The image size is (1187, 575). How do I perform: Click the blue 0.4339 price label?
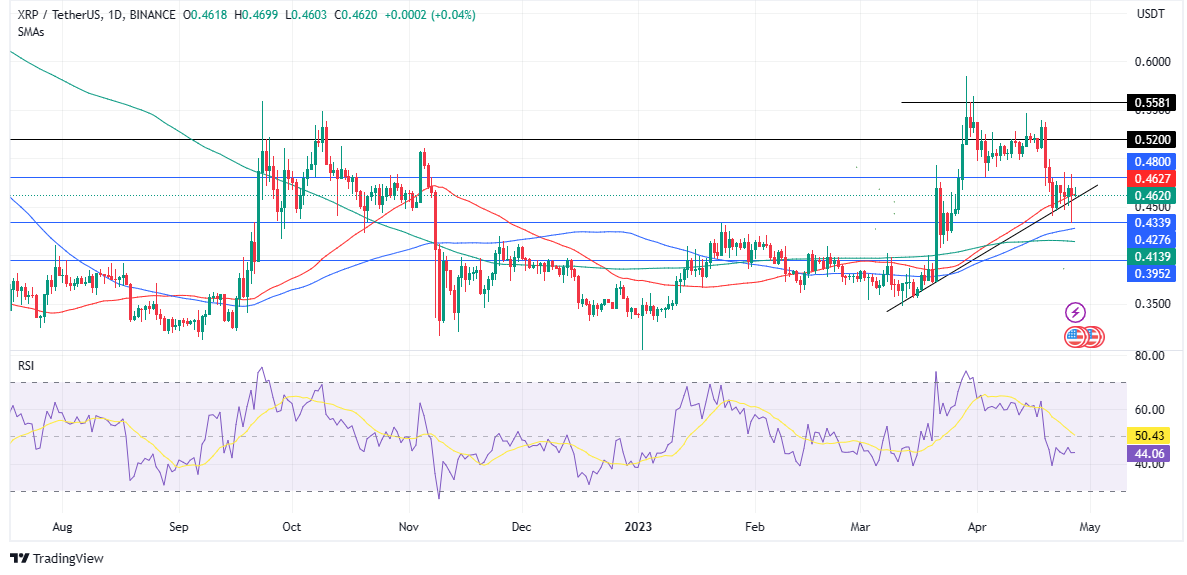coord(1151,222)
